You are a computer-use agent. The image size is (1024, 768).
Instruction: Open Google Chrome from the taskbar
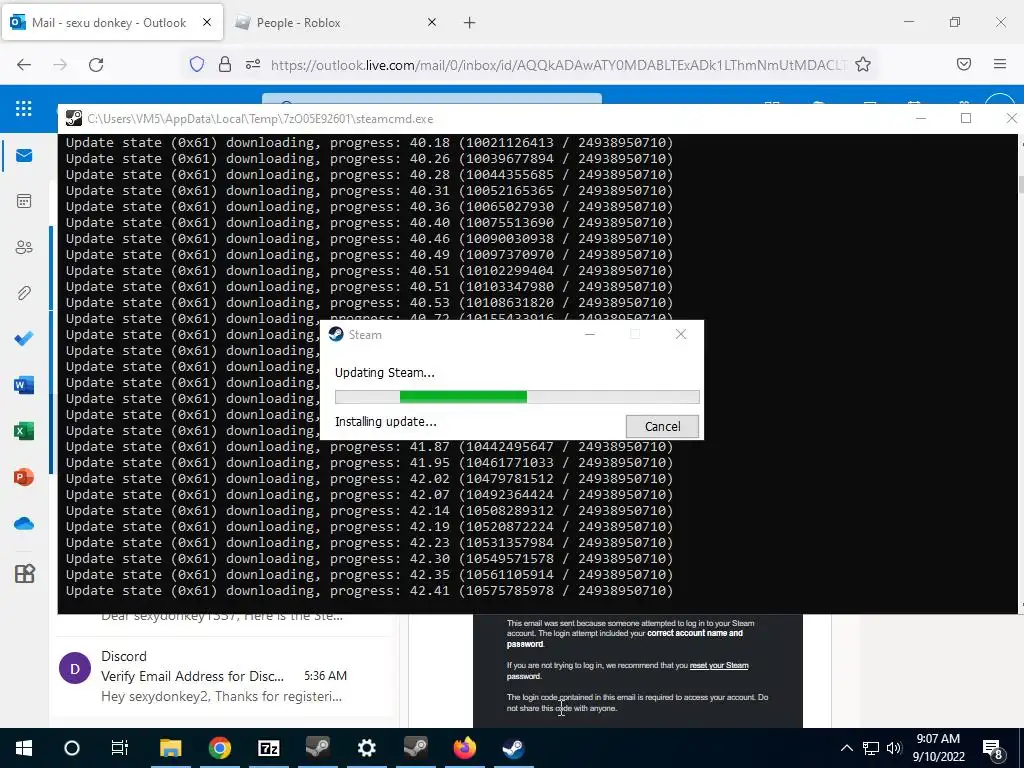point(219,748)
